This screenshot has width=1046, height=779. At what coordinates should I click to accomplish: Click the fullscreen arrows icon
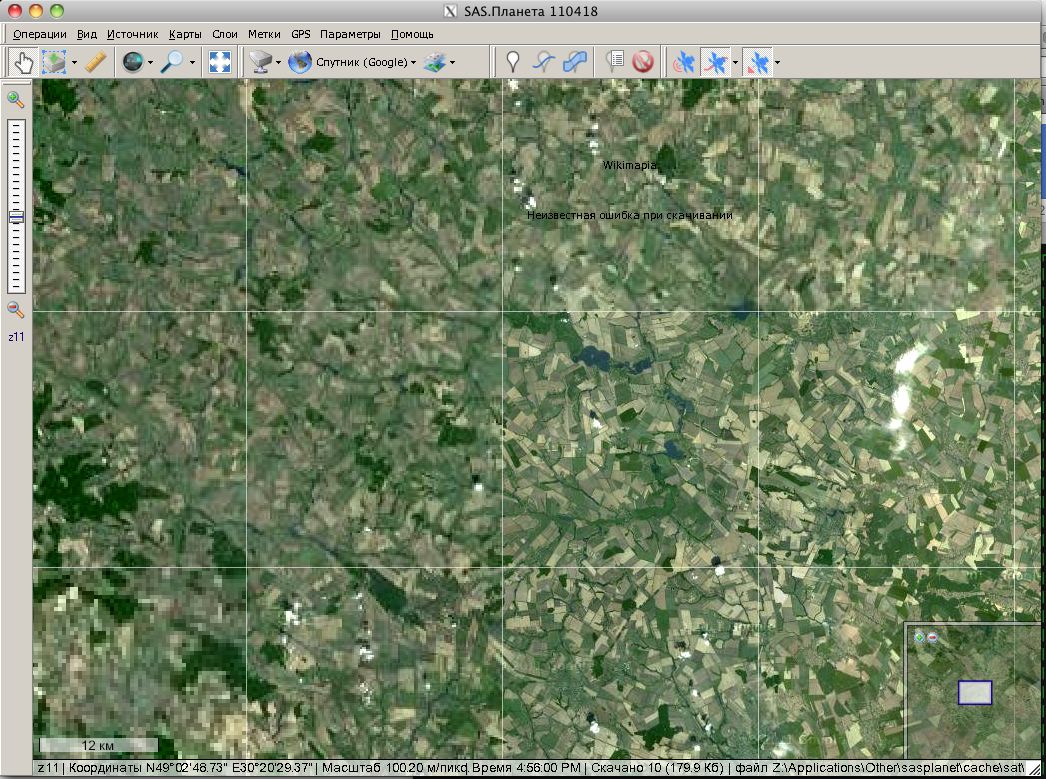pyautogui.click(x=219, y=62)
